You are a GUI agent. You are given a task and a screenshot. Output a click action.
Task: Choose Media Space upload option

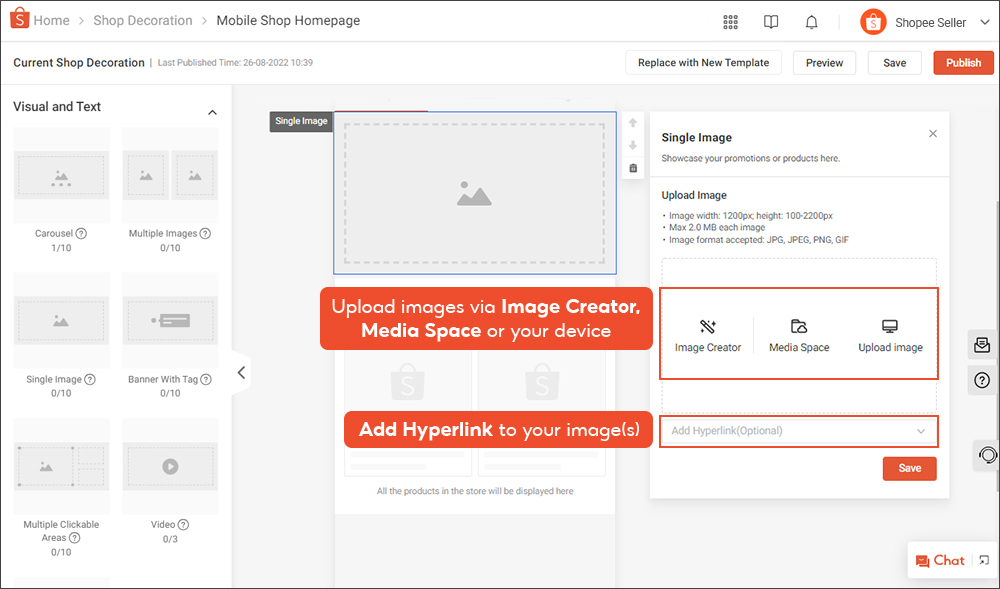pyautogui.click(x=799, y=336)
